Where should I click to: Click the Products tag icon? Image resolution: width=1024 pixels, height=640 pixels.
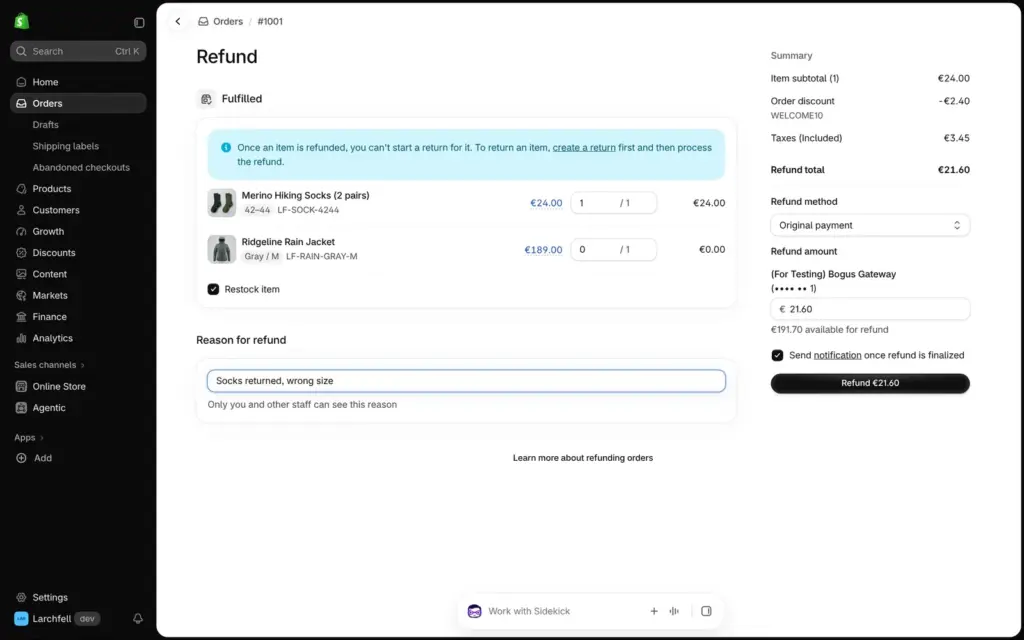click(x=22, y=189)
